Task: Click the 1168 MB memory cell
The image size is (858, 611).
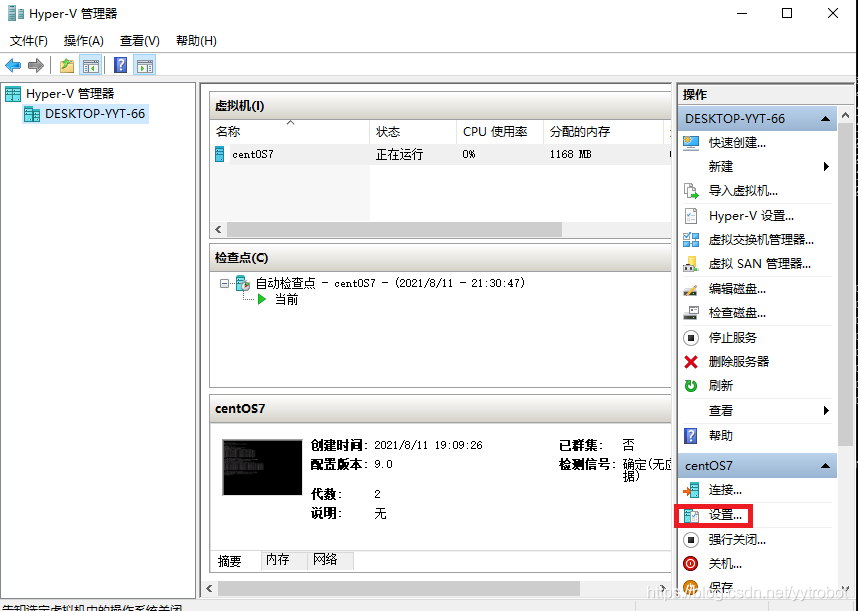Action: [571, 154]
